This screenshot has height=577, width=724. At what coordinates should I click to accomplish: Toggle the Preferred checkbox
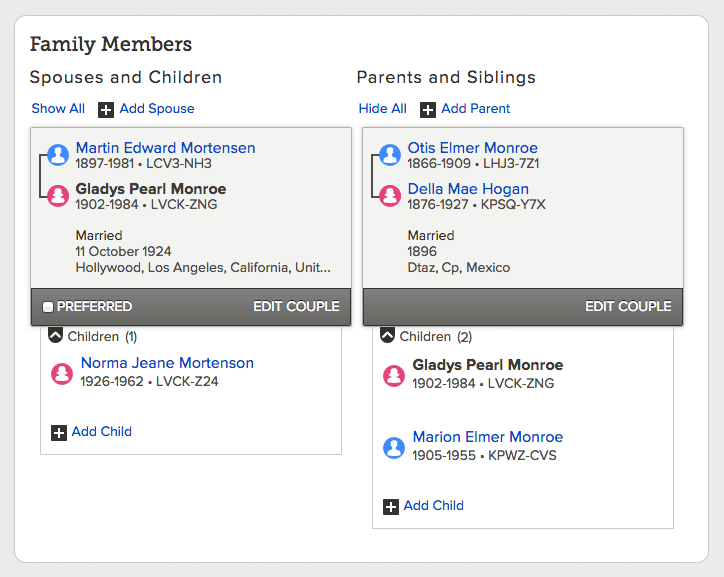[x=48, y=307]
